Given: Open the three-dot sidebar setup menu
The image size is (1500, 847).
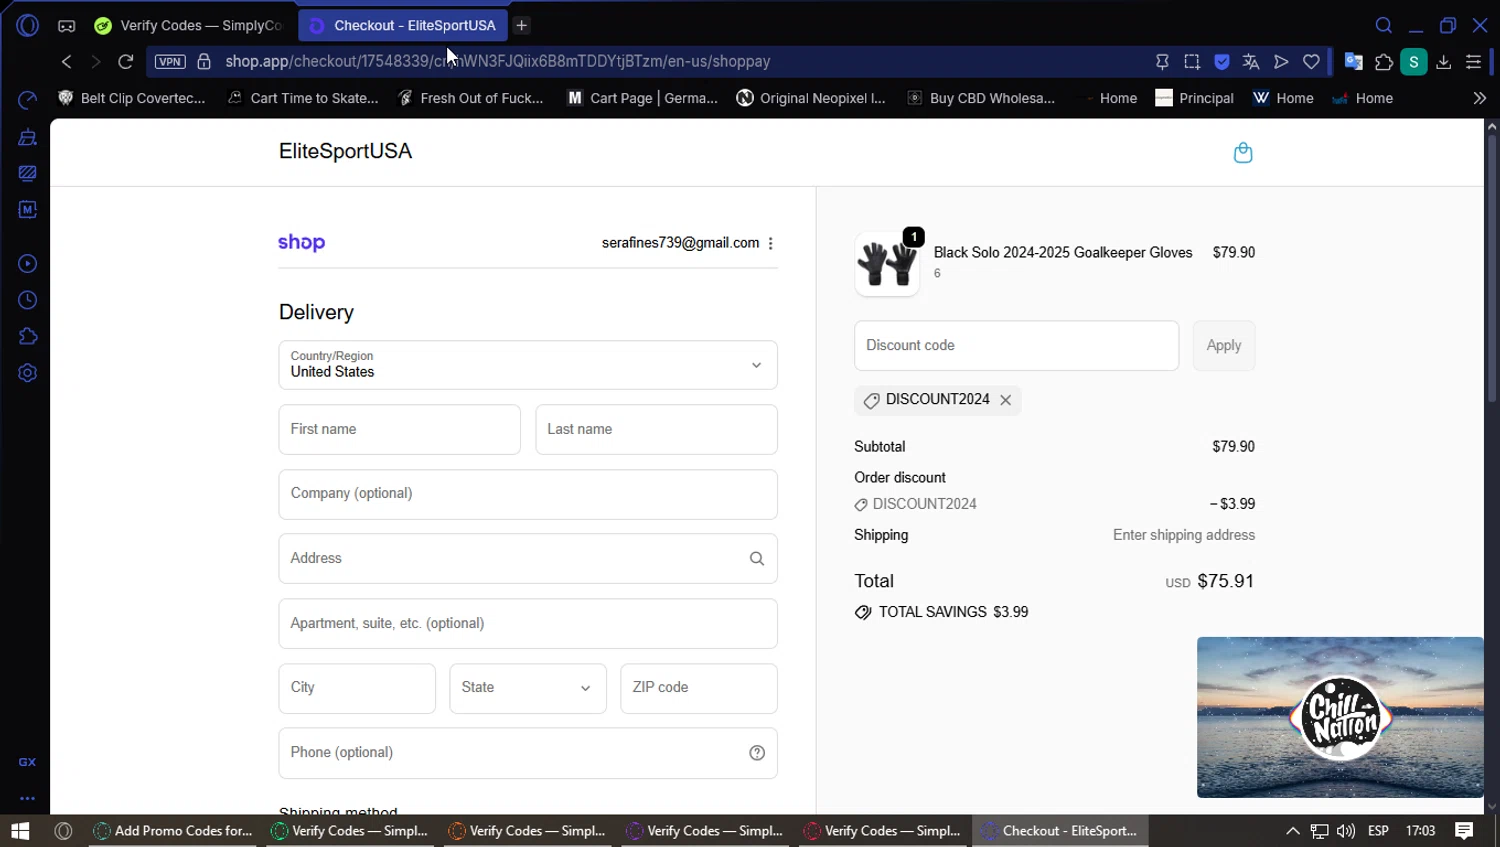Looking at the screenshot, I should point(27,798).
